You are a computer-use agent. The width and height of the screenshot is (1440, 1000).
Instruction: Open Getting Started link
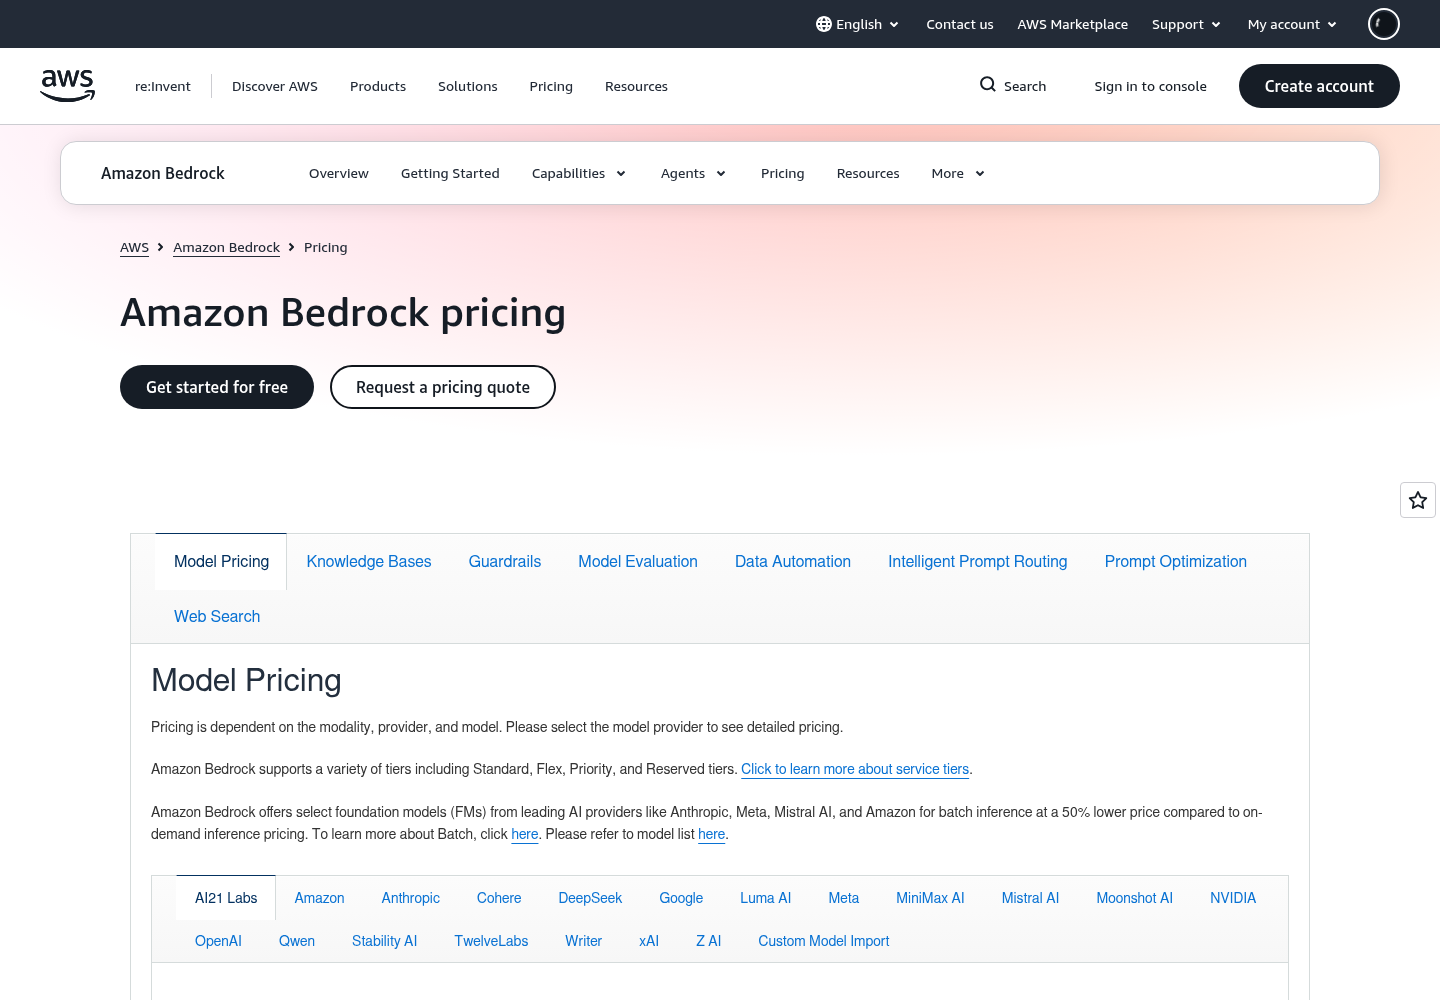click(x=450, y=173)
